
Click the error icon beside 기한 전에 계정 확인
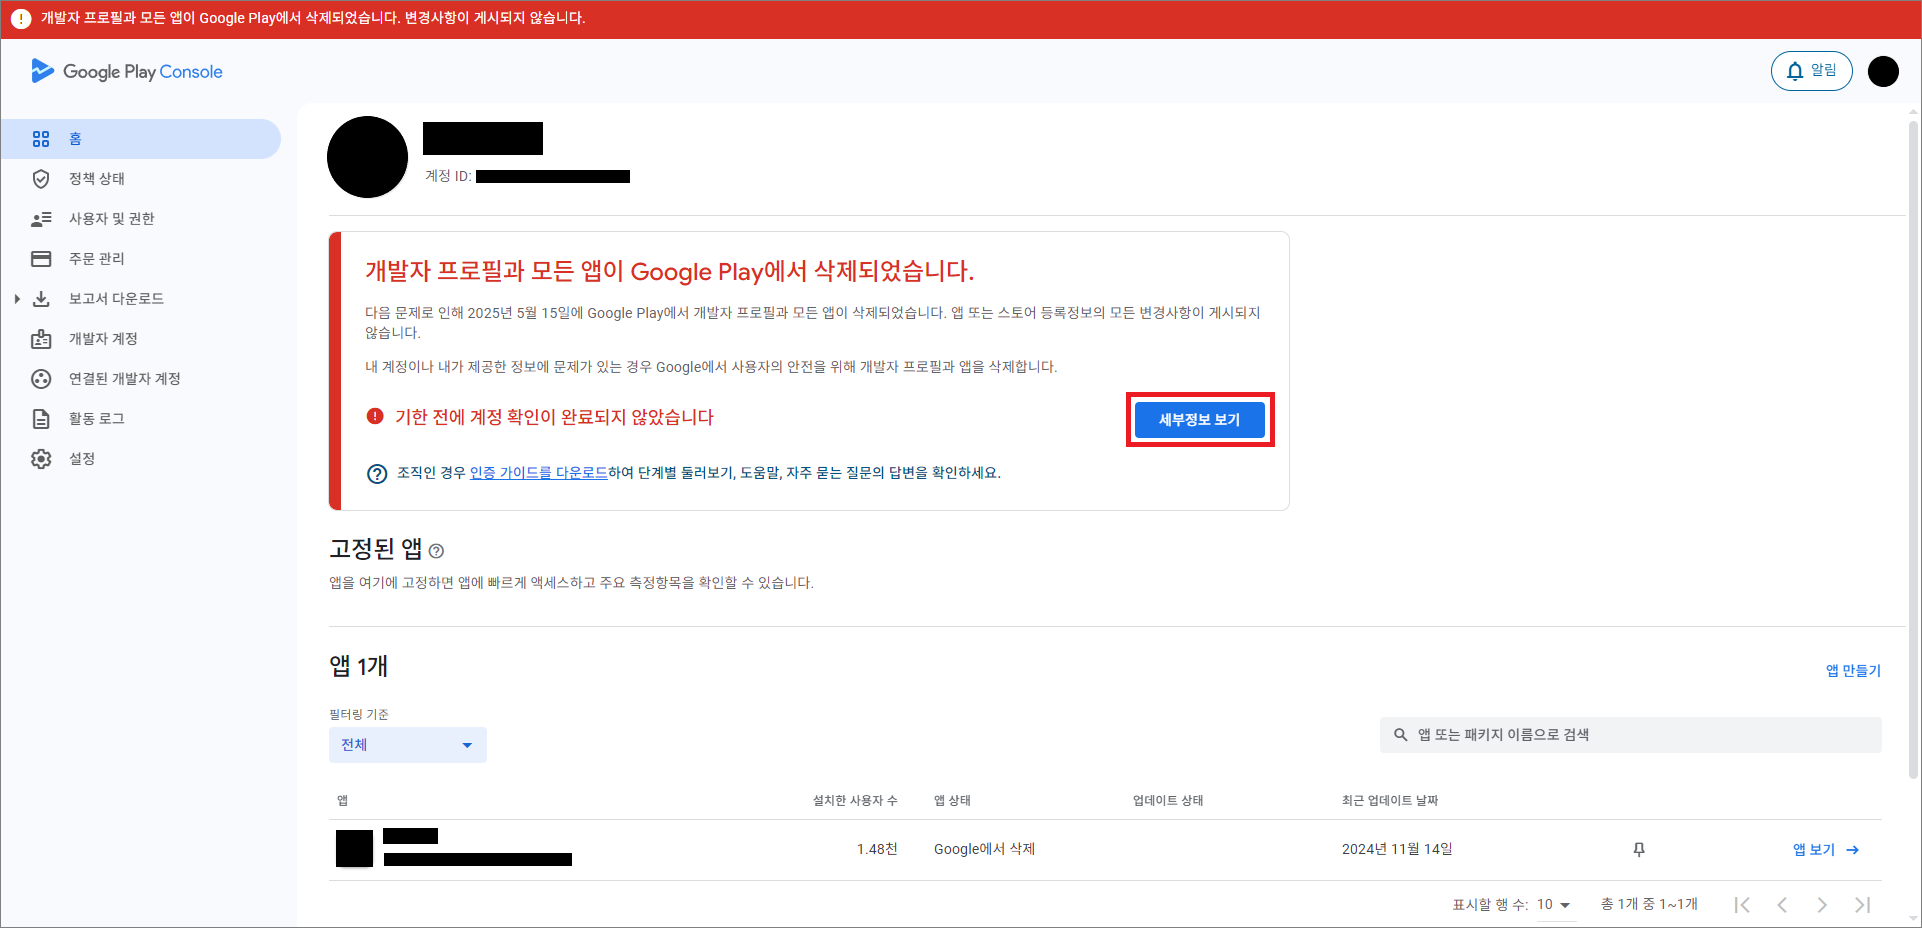(375, 416)
